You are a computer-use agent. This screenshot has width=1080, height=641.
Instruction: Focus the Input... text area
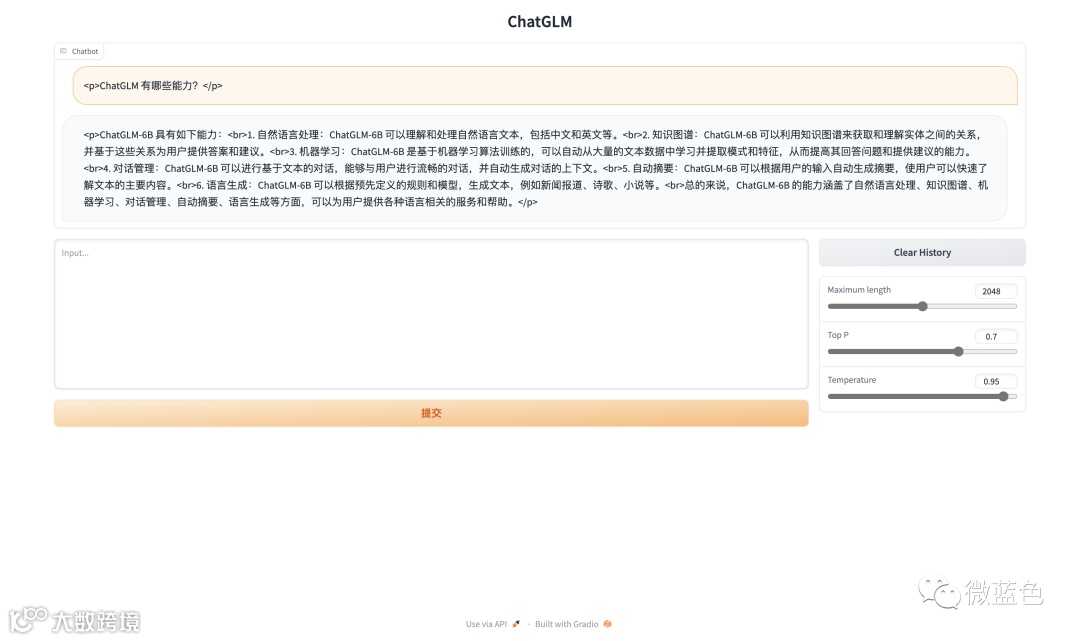431,314
